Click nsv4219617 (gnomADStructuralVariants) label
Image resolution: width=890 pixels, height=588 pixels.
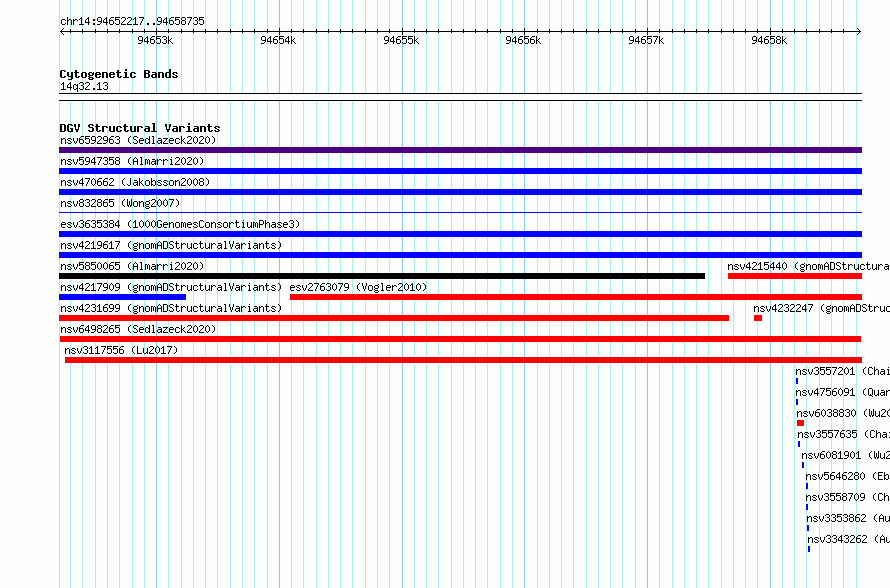pyautogui.click(x=171, y=245)
